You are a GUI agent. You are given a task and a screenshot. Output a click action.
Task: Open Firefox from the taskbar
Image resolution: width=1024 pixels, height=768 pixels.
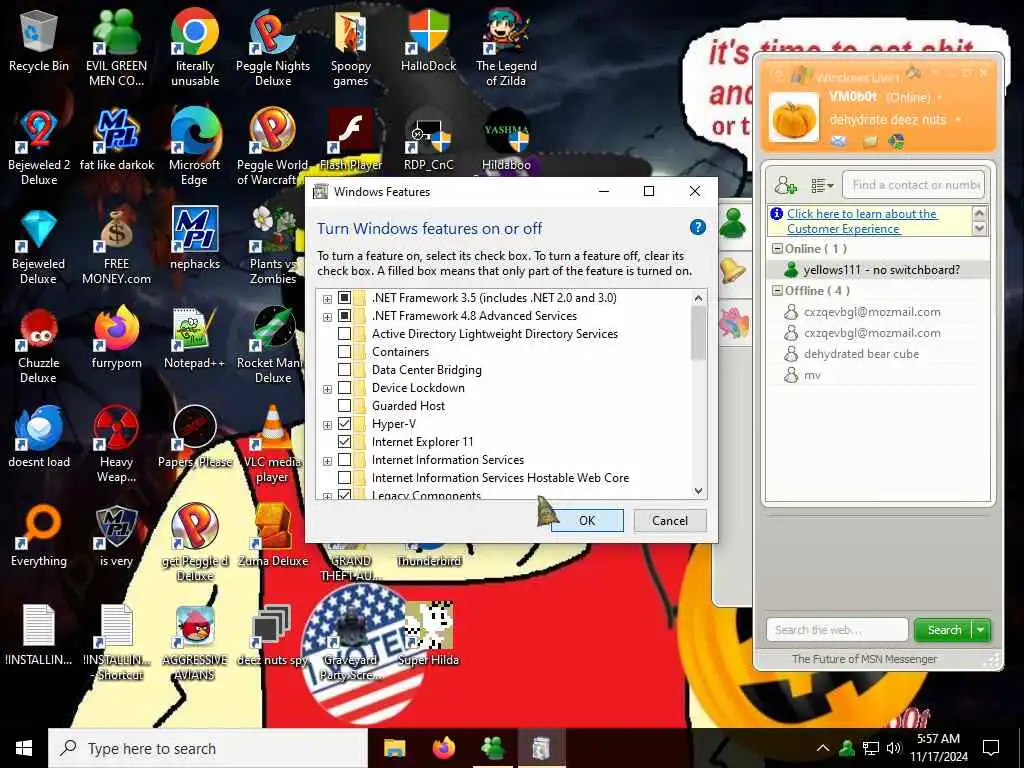(444, 748)
